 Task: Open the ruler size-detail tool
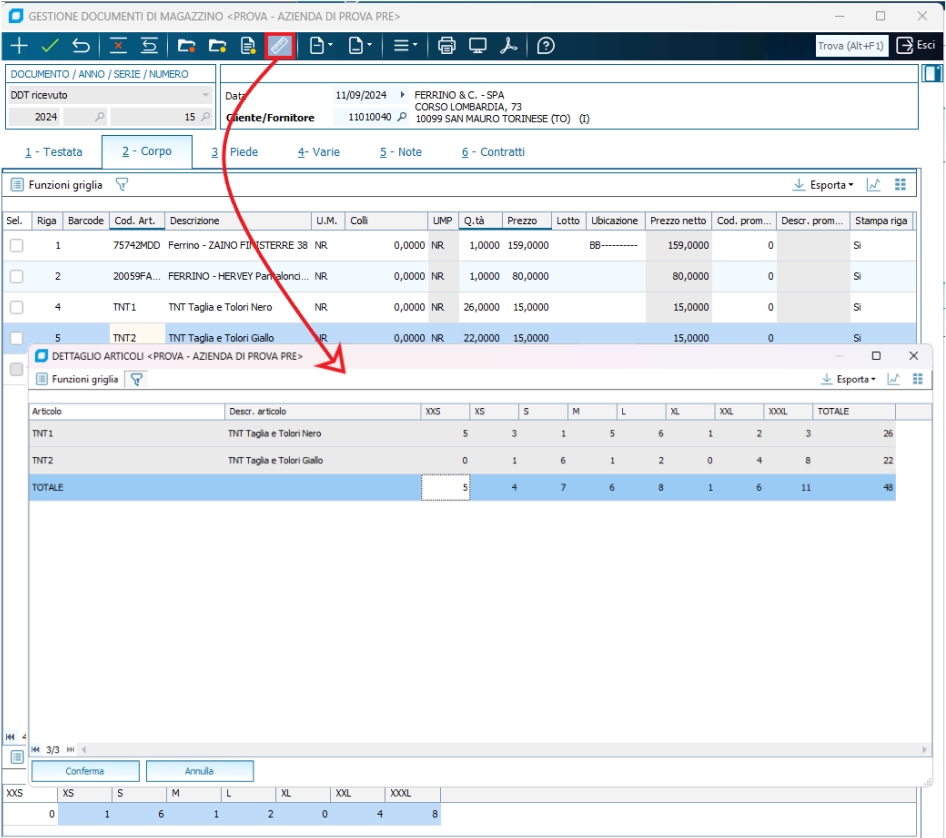coord(280,46)
